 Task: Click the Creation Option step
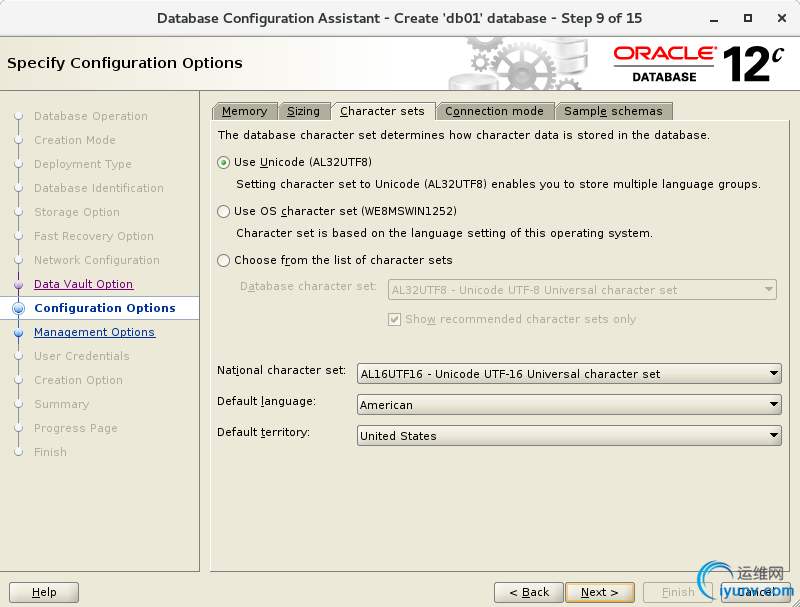79,380
